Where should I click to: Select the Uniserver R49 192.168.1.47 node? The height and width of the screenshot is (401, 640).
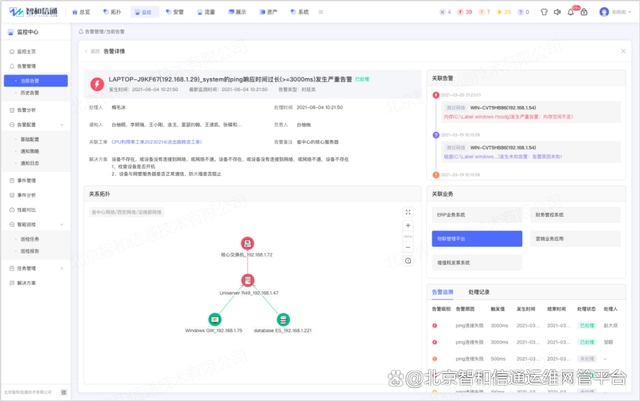[x=248, y=280]
